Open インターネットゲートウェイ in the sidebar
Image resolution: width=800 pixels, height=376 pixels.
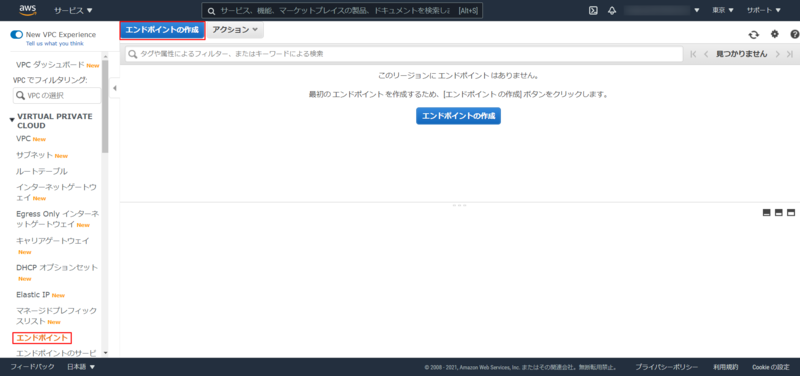56,192
